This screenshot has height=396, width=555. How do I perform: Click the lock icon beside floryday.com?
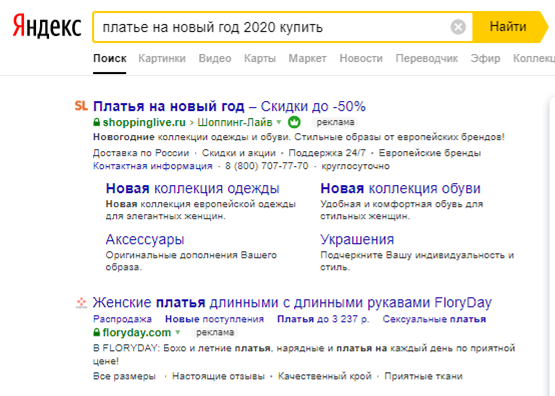coord(96,333)
